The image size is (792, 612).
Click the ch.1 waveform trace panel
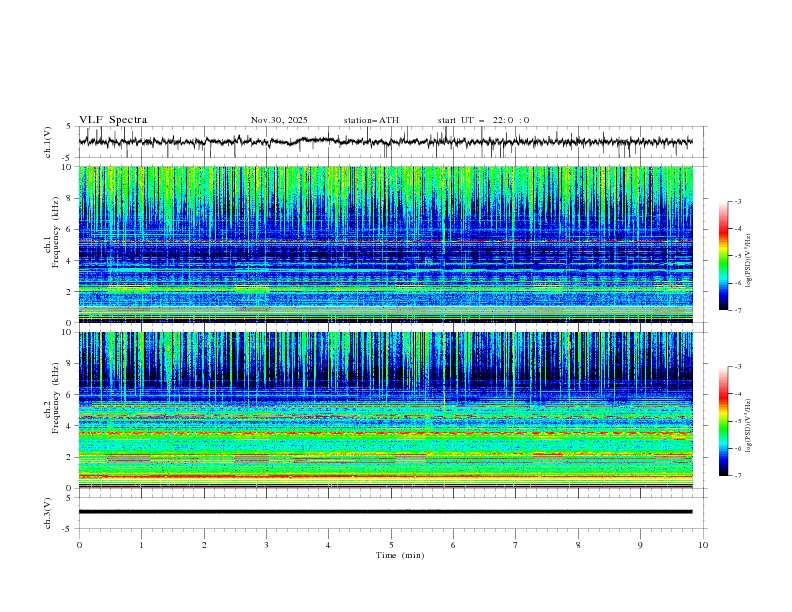pos(392,142)
